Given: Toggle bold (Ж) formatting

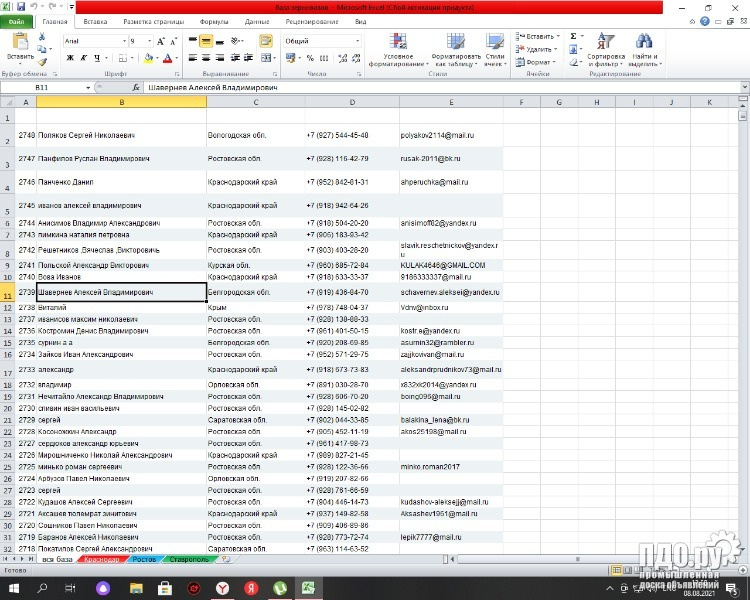Looking at the screenshot, I should pos(70,58).
